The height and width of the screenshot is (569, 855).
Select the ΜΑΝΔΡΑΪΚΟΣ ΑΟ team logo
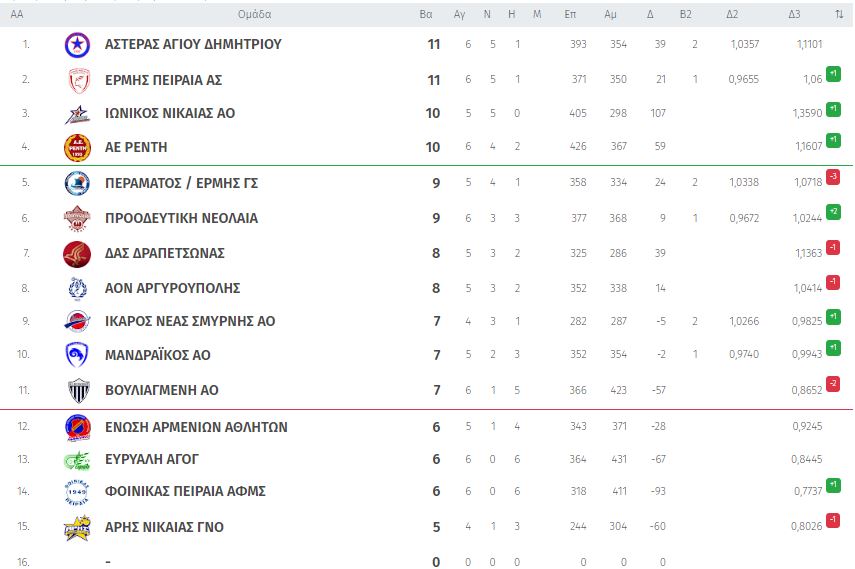[77, 355]
